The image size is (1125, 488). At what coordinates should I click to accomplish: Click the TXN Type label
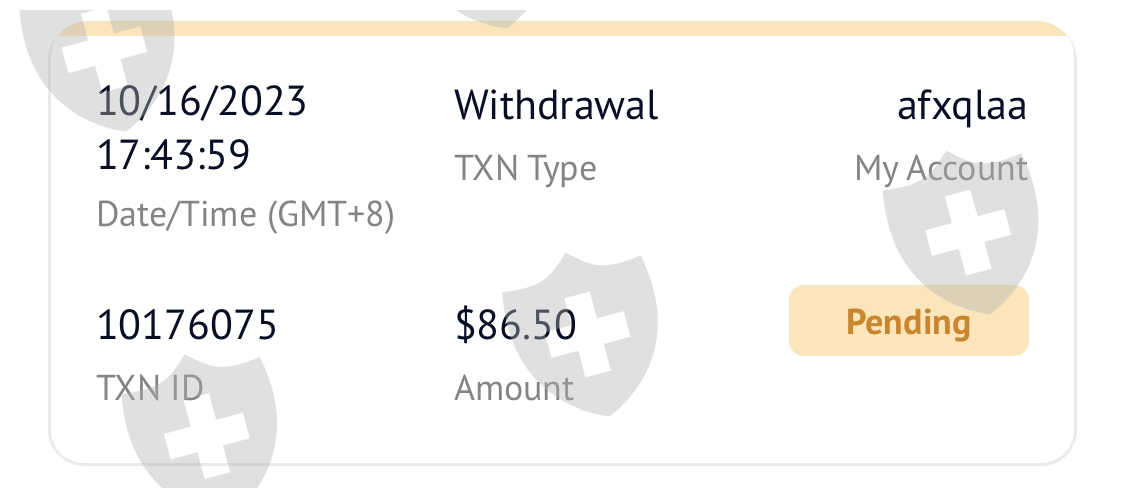pyautogui.click(x=525, y=168)
